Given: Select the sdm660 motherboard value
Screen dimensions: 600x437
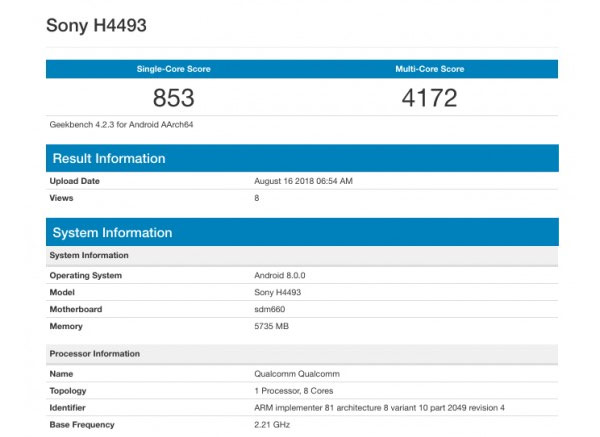Looking at the screenshot, I should click(x=270, y=309).
